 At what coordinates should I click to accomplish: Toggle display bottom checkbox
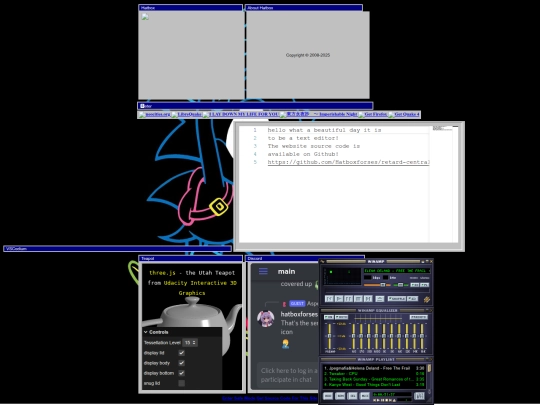pyautogui.click(x=181, y=373)
